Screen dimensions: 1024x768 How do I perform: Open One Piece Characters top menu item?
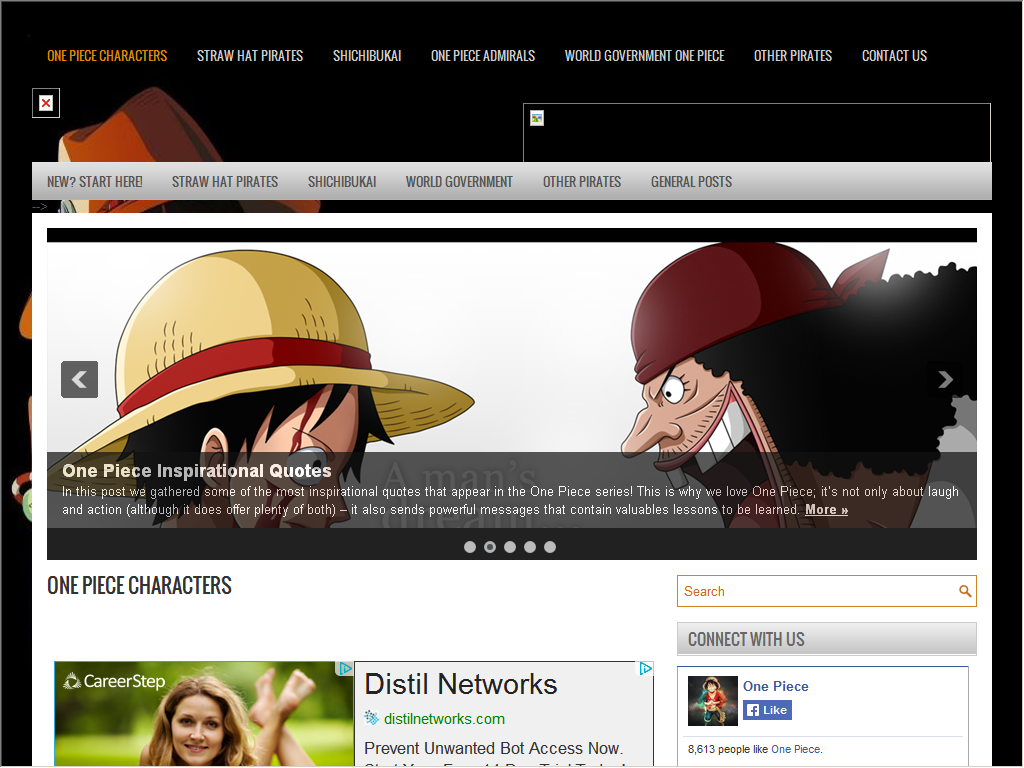[107, 56]
